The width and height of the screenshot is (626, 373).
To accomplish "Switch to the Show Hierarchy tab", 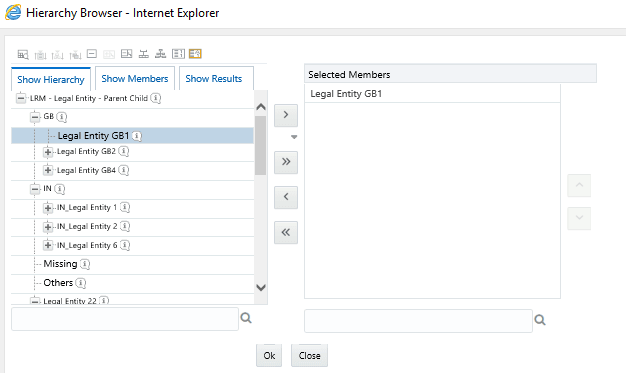I will 51,79.
